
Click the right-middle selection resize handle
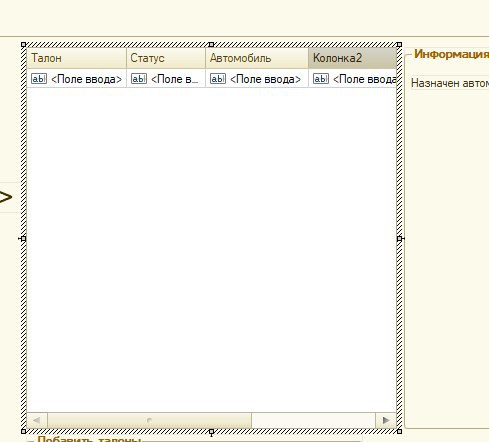(399, 239)
